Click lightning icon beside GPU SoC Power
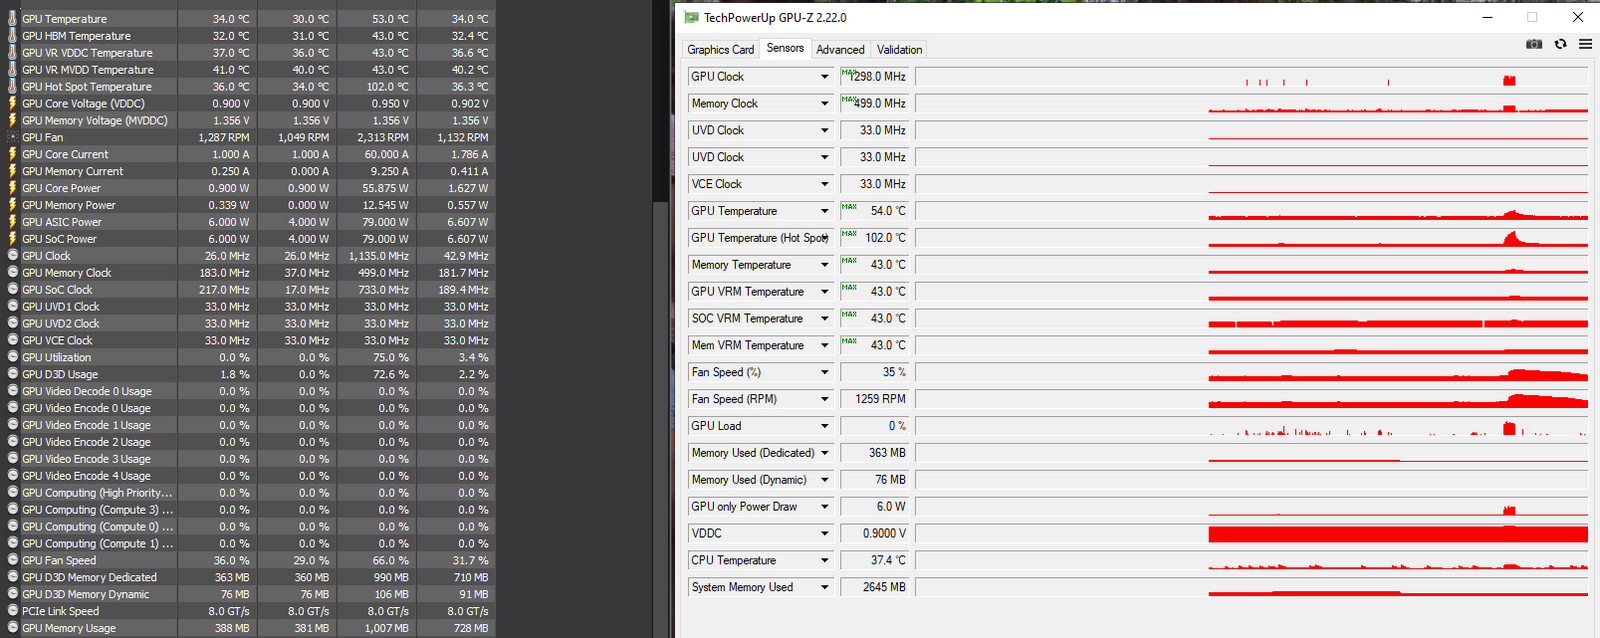The height and width of the screenshot is (638, 1600). coord(12,239)
